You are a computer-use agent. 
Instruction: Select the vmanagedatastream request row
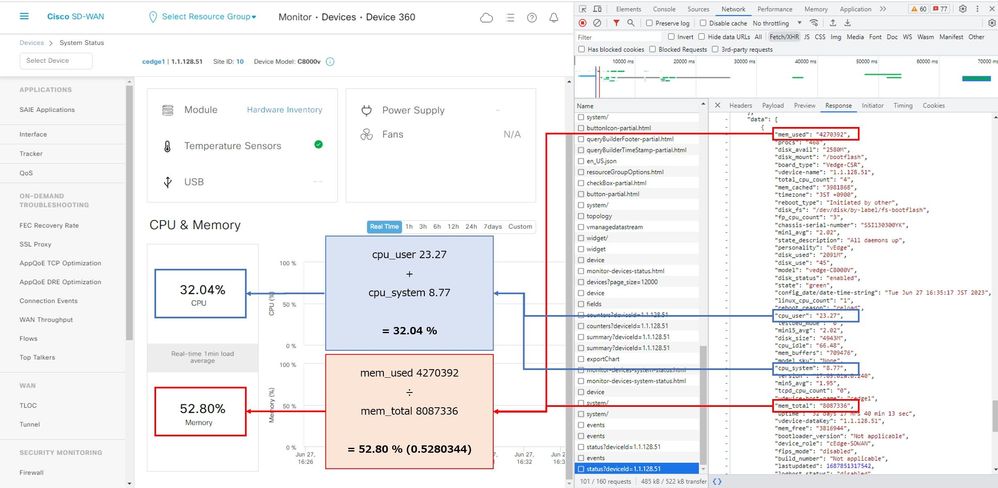tap(636, 227)
